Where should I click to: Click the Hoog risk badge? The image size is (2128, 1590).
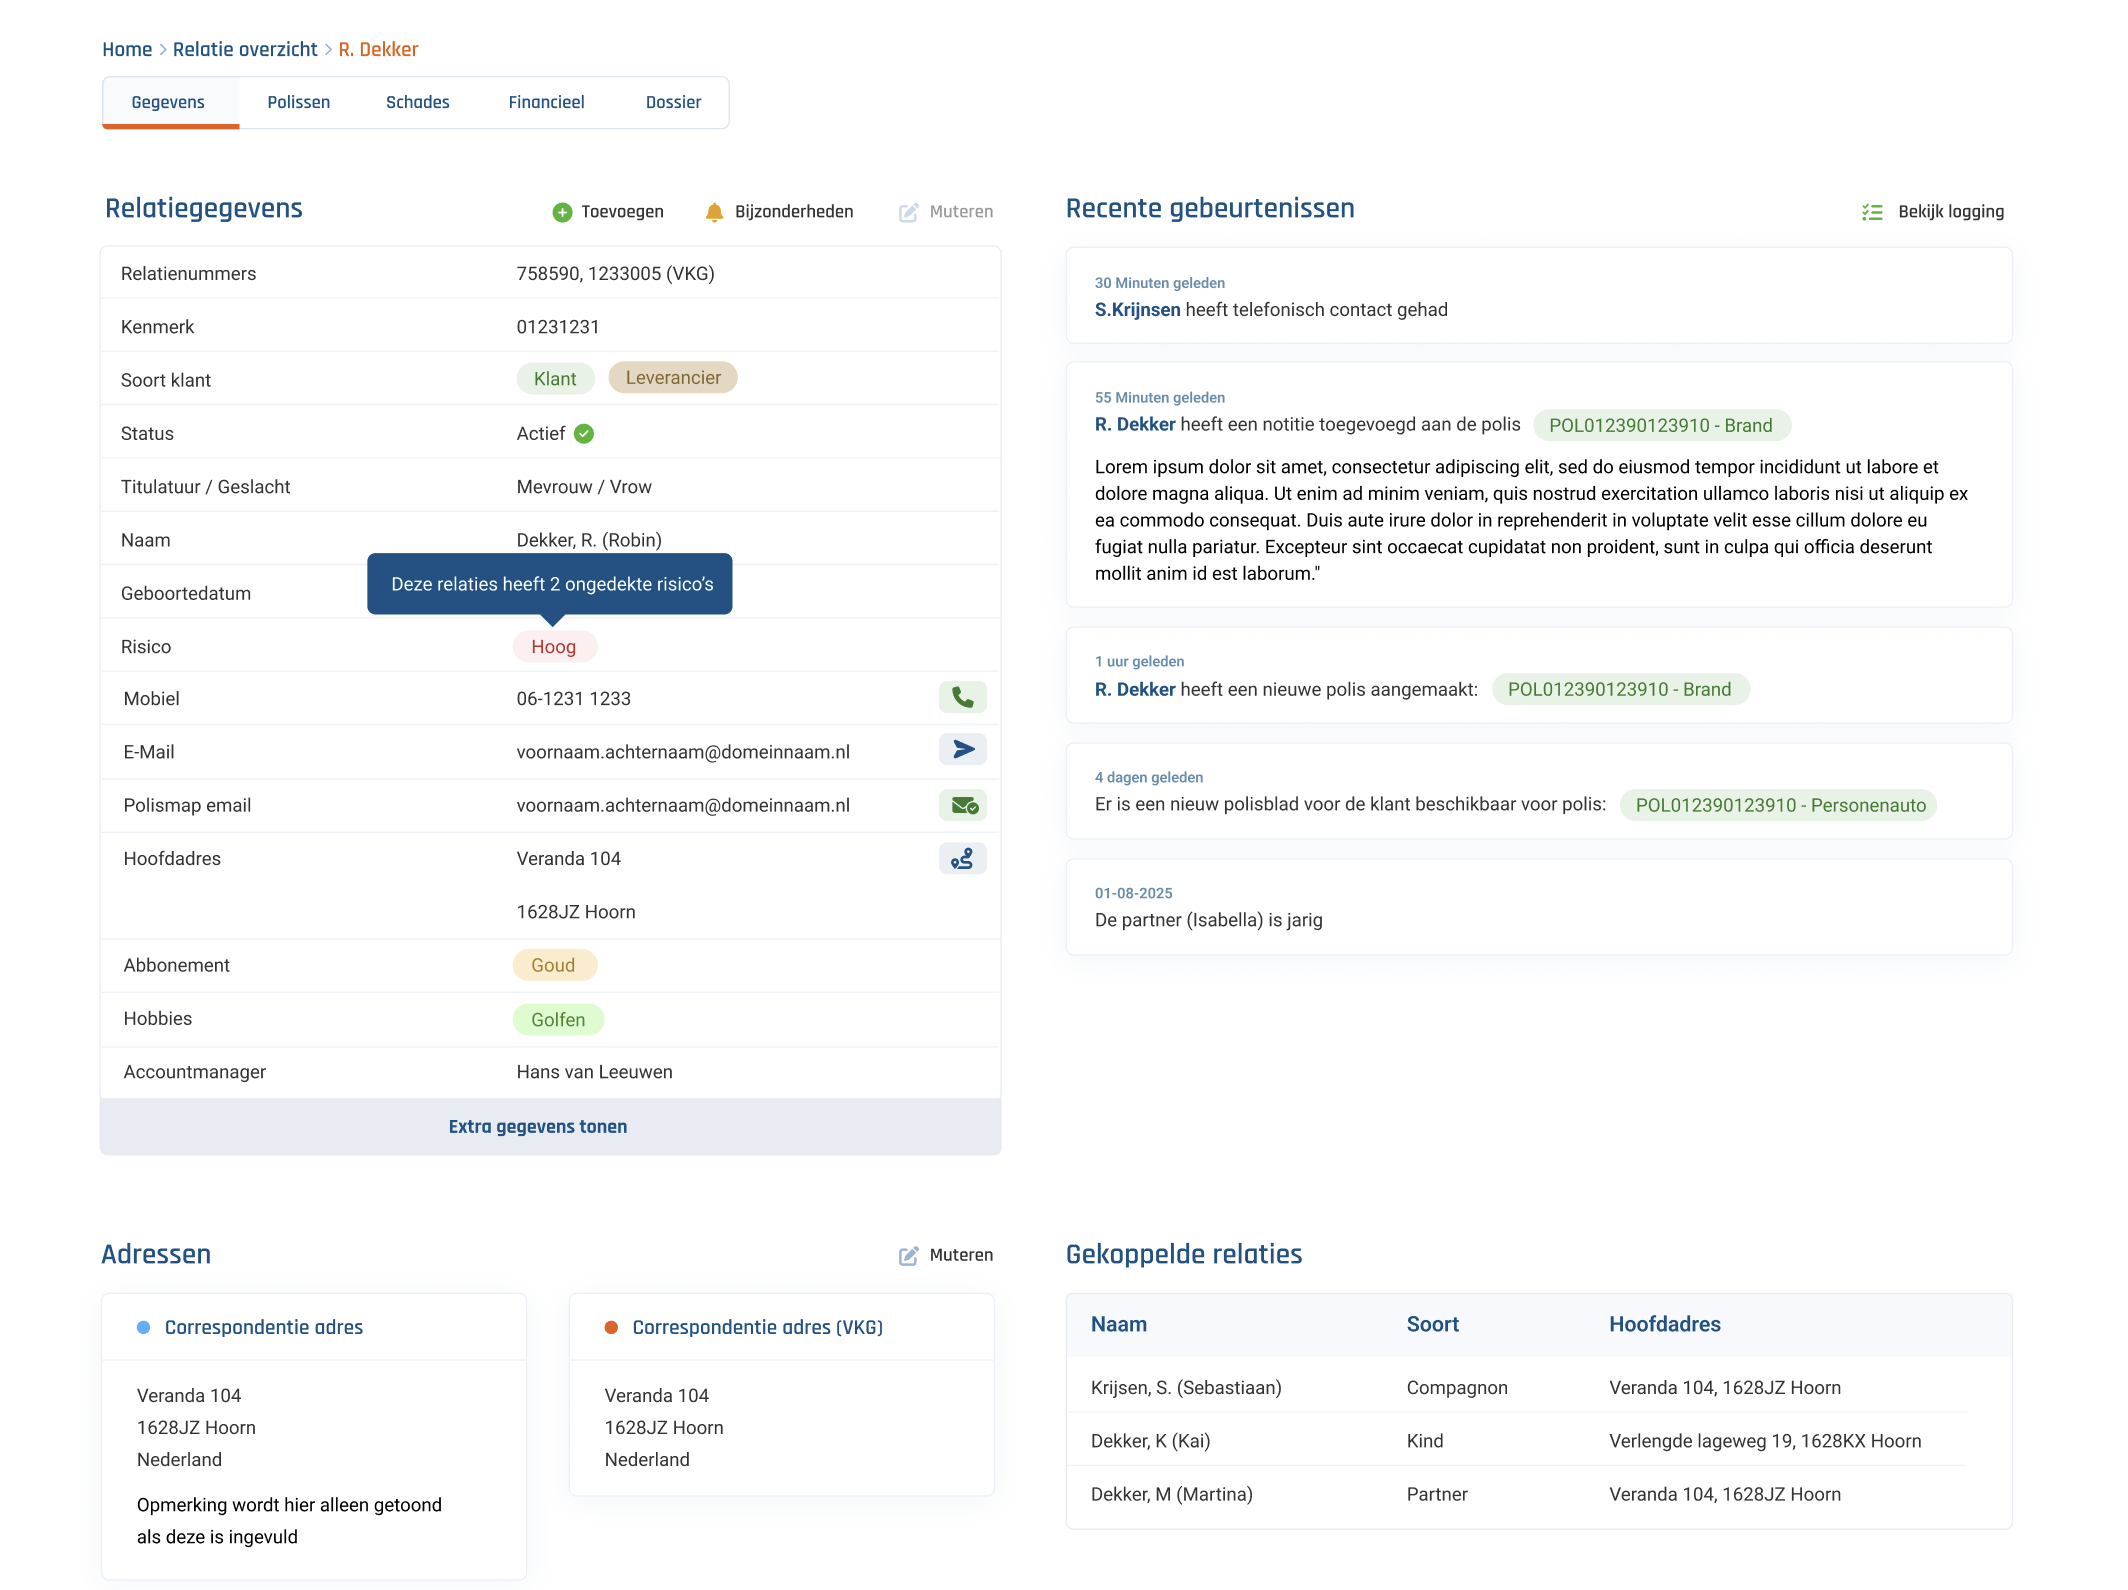[553, 647]
